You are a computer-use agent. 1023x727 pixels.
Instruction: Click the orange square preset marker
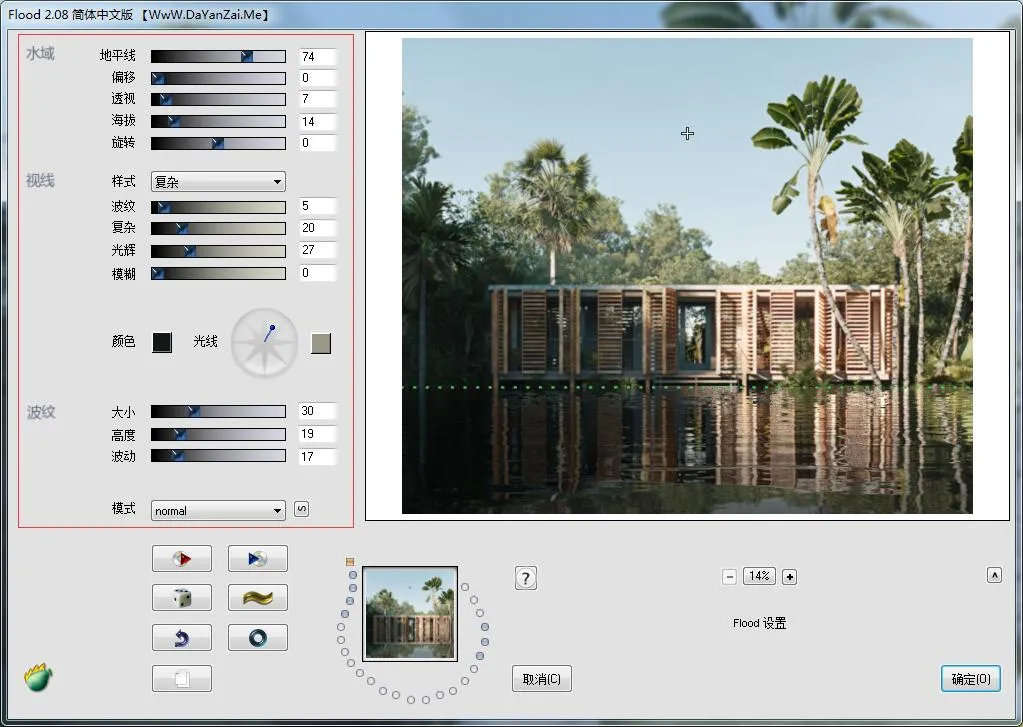(350, 561)
